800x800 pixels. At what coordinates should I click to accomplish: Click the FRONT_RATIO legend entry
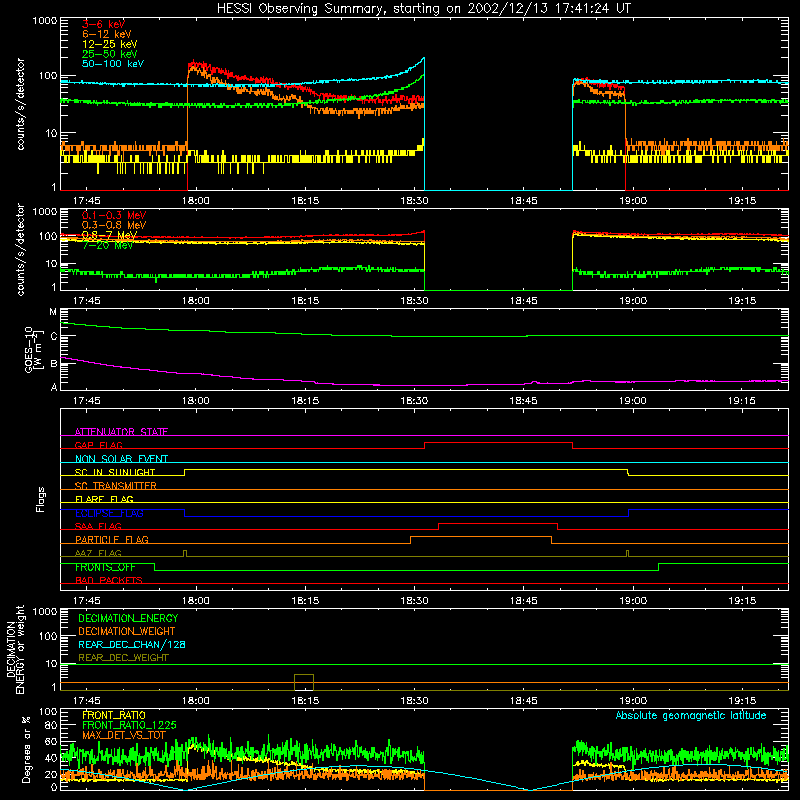114,715
